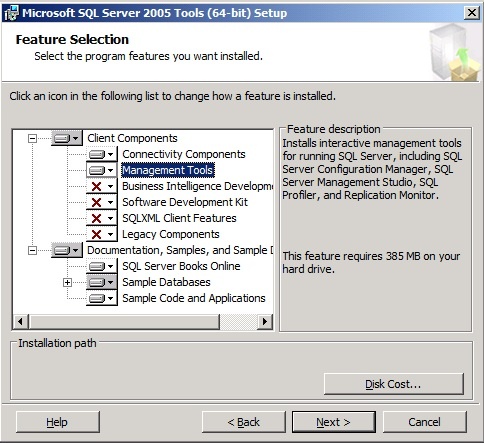The height and width of the screenshot is (443, 484).
Task: Open Sample Databases install-state dropdown icon
Action: click(102, 282)
